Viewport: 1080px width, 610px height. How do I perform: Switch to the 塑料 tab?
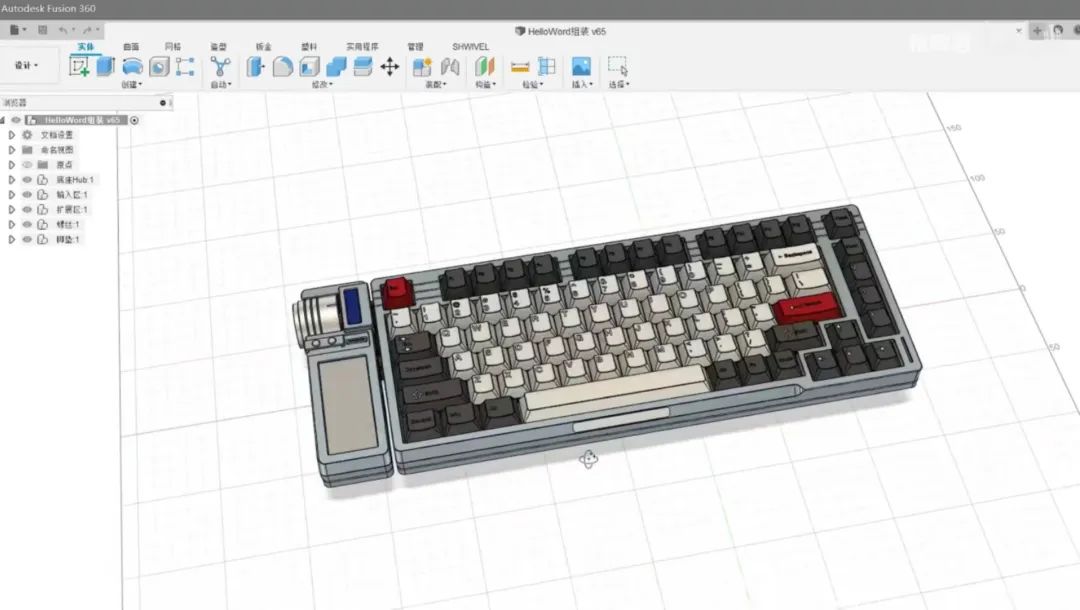[x=309, y=47]
